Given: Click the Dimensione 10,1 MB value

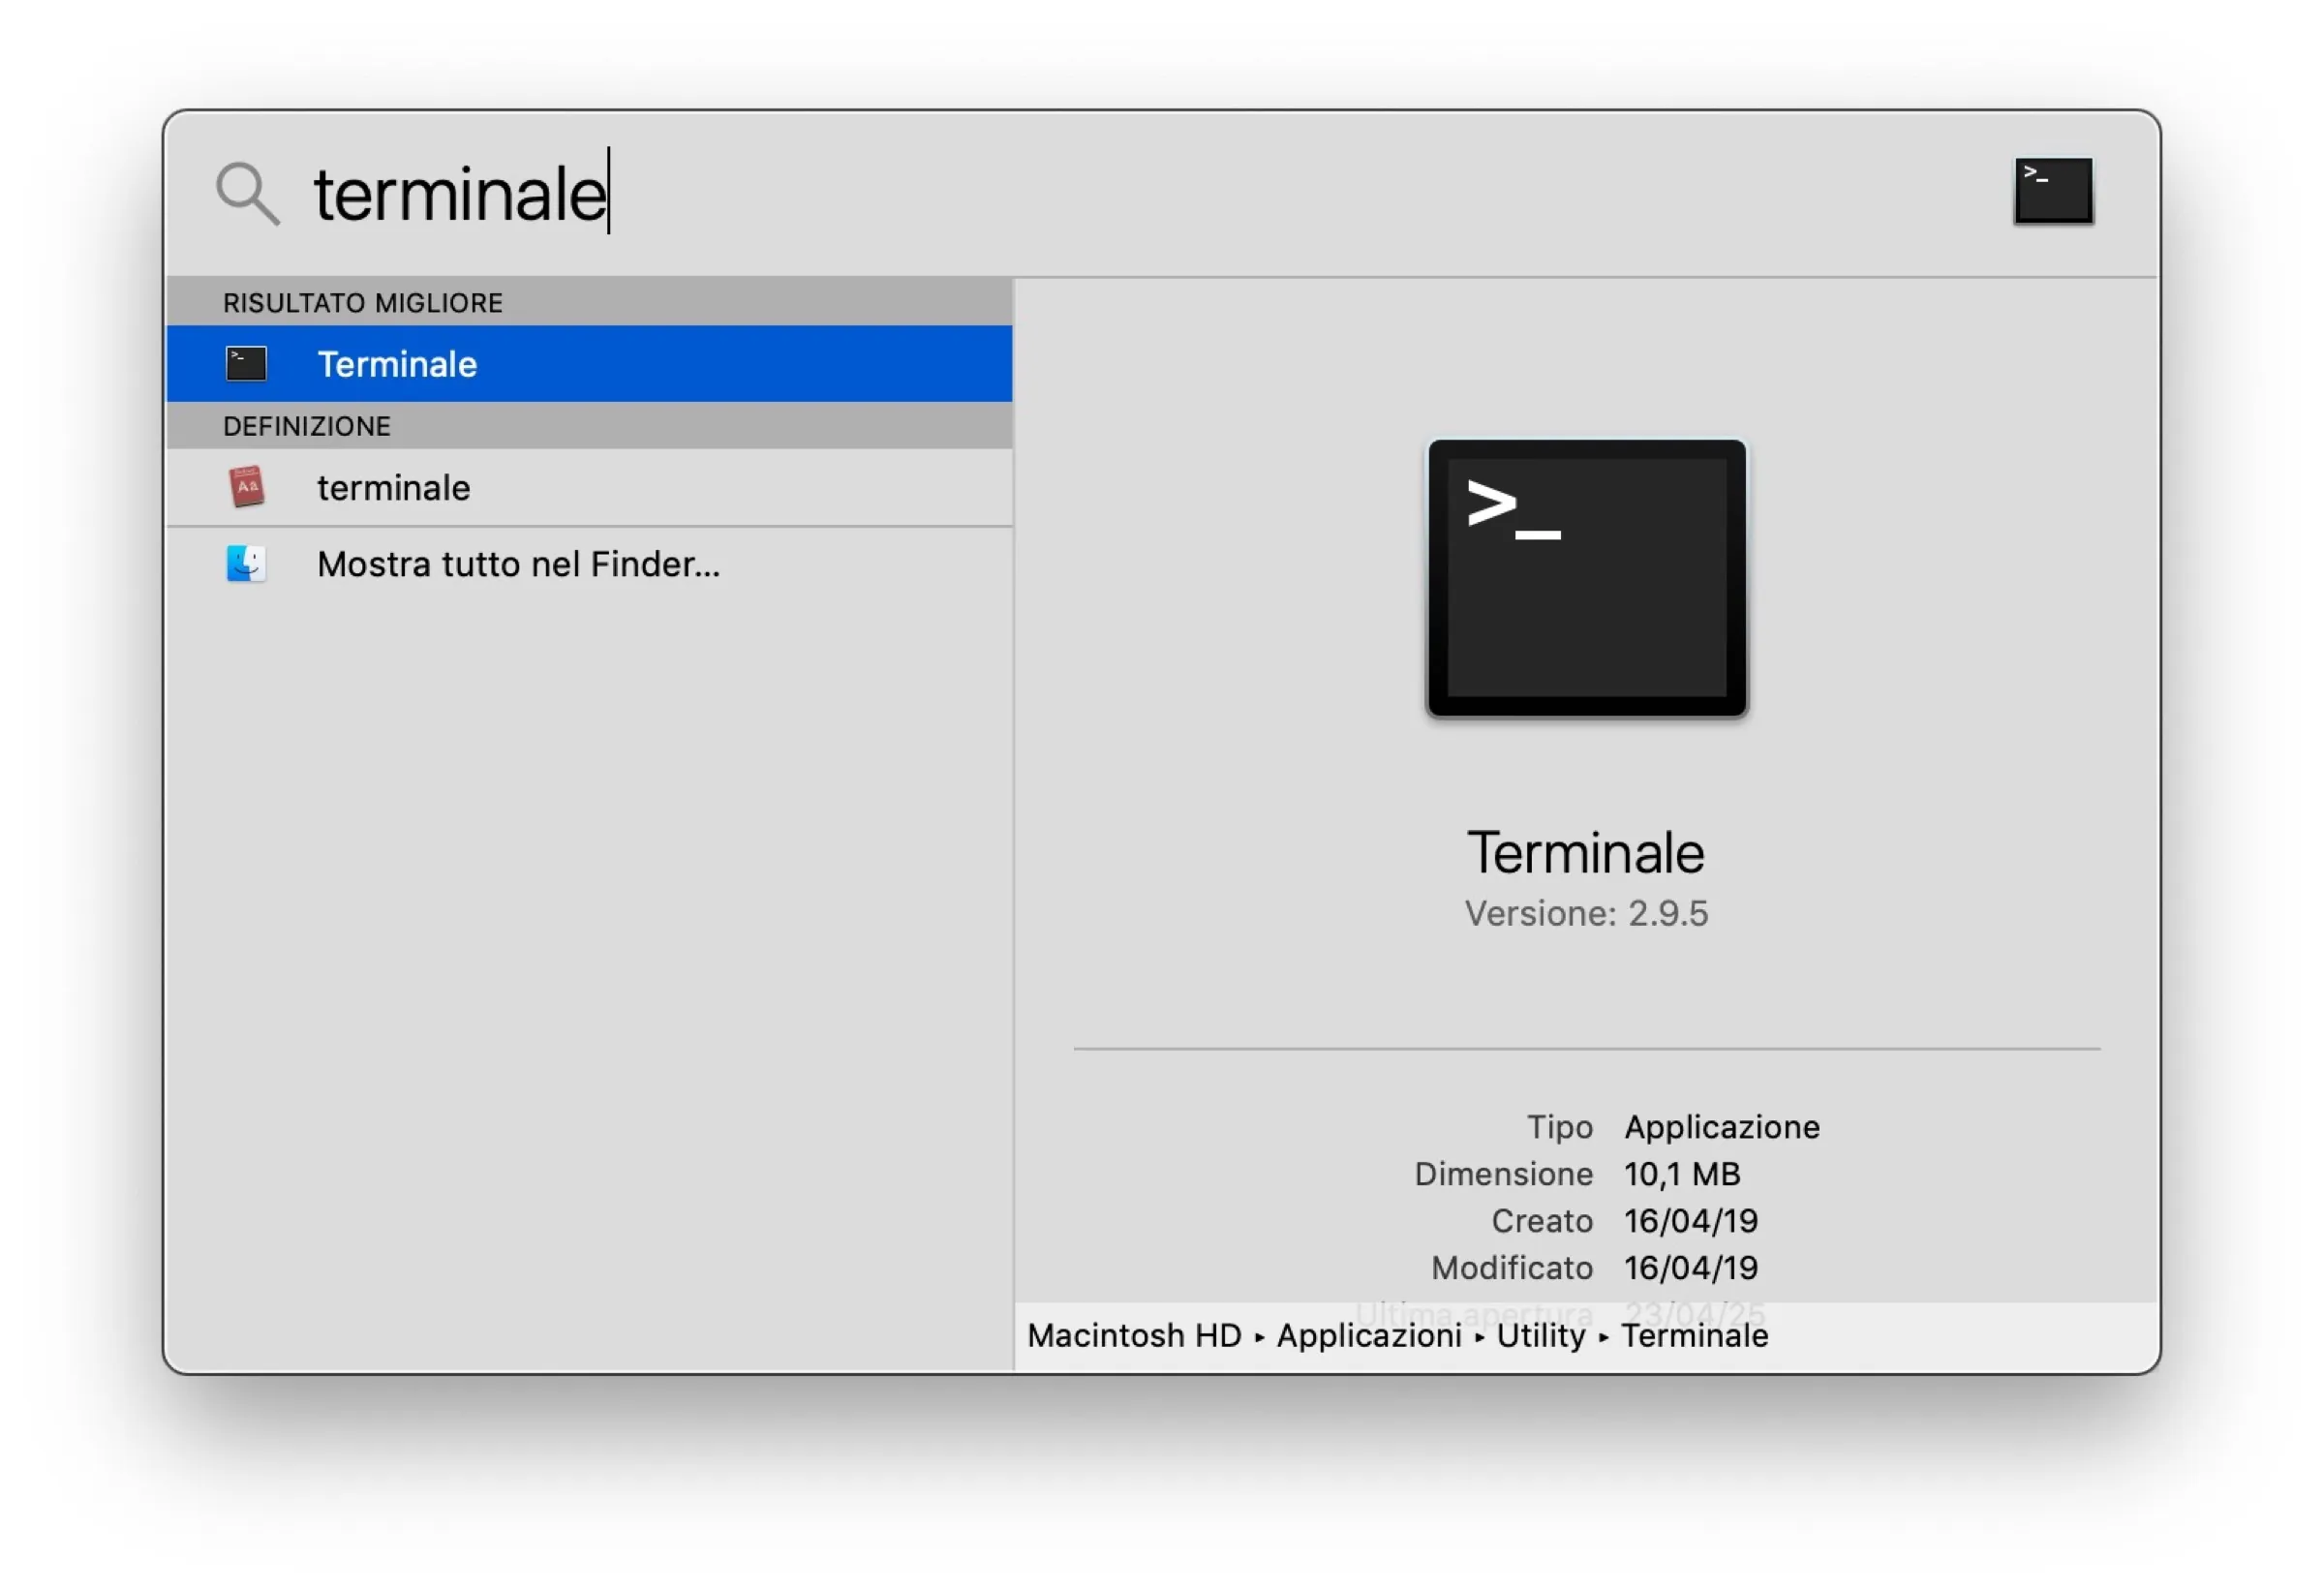Looking at the screenshot, I should 1681,1173.
